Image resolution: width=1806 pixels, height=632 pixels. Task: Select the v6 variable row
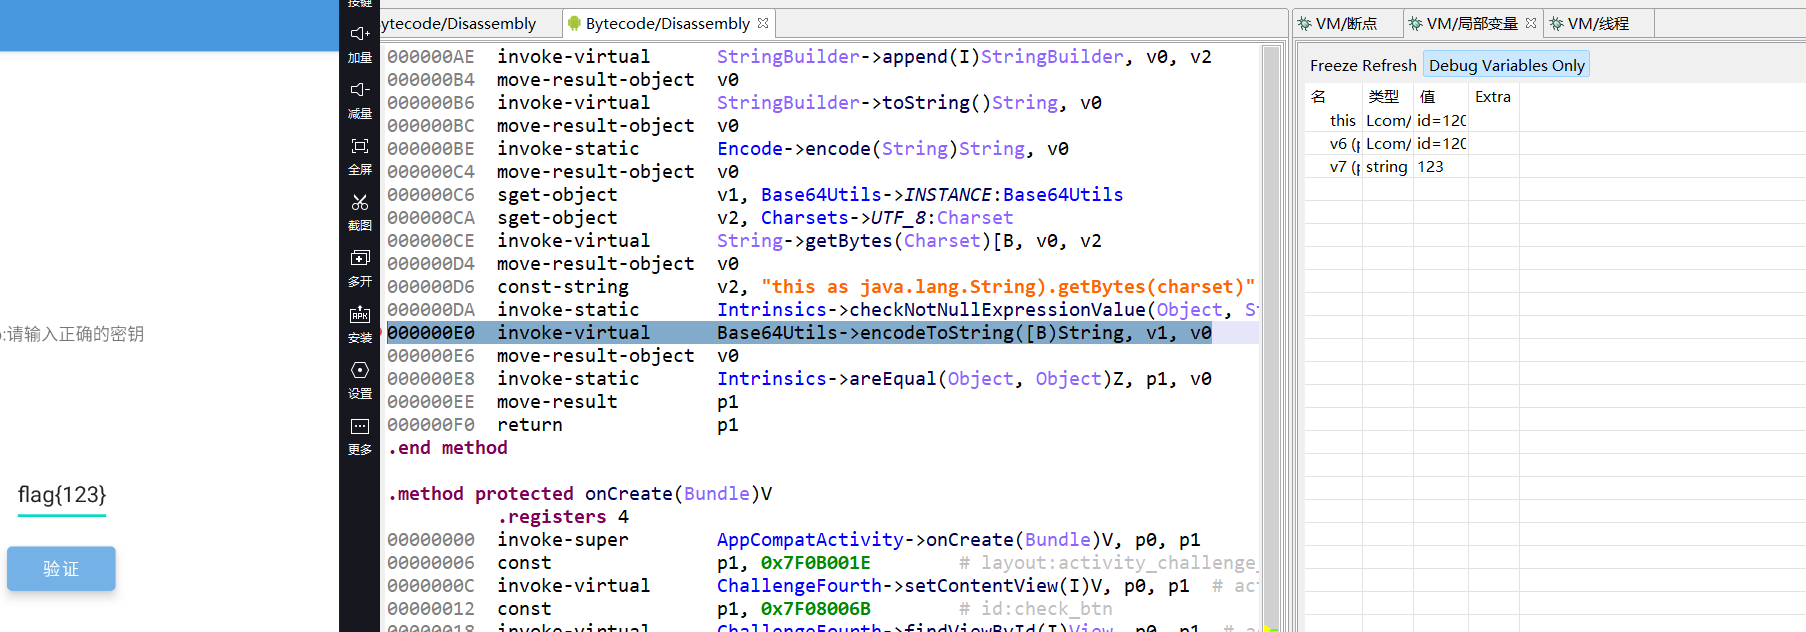(1412, 143)
